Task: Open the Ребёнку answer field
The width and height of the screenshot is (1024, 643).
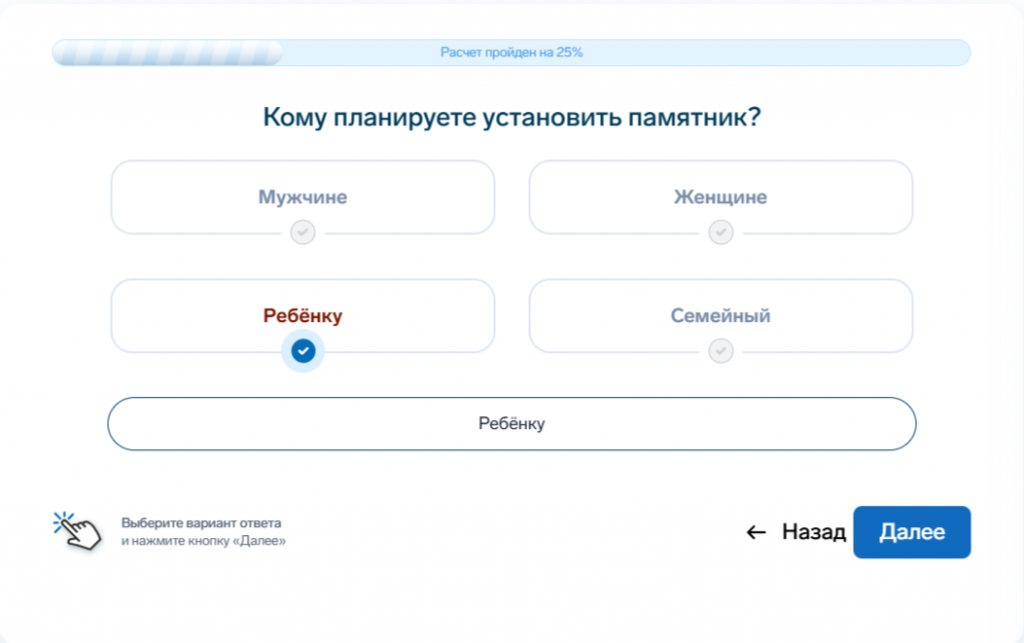Action: coord(511,423)
